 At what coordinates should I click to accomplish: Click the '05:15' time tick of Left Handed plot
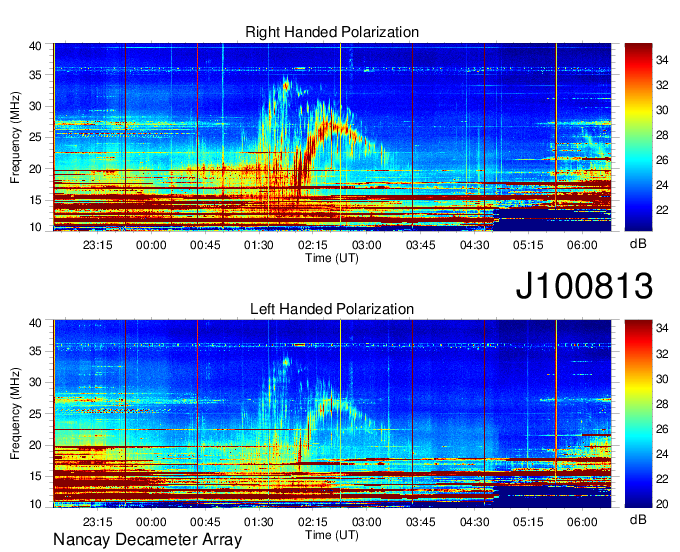(x=528, y=522)
